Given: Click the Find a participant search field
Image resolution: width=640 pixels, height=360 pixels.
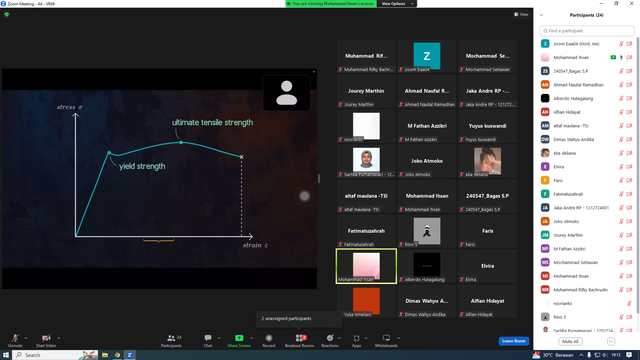Looking at the screenshot, I should coord(587,31).
